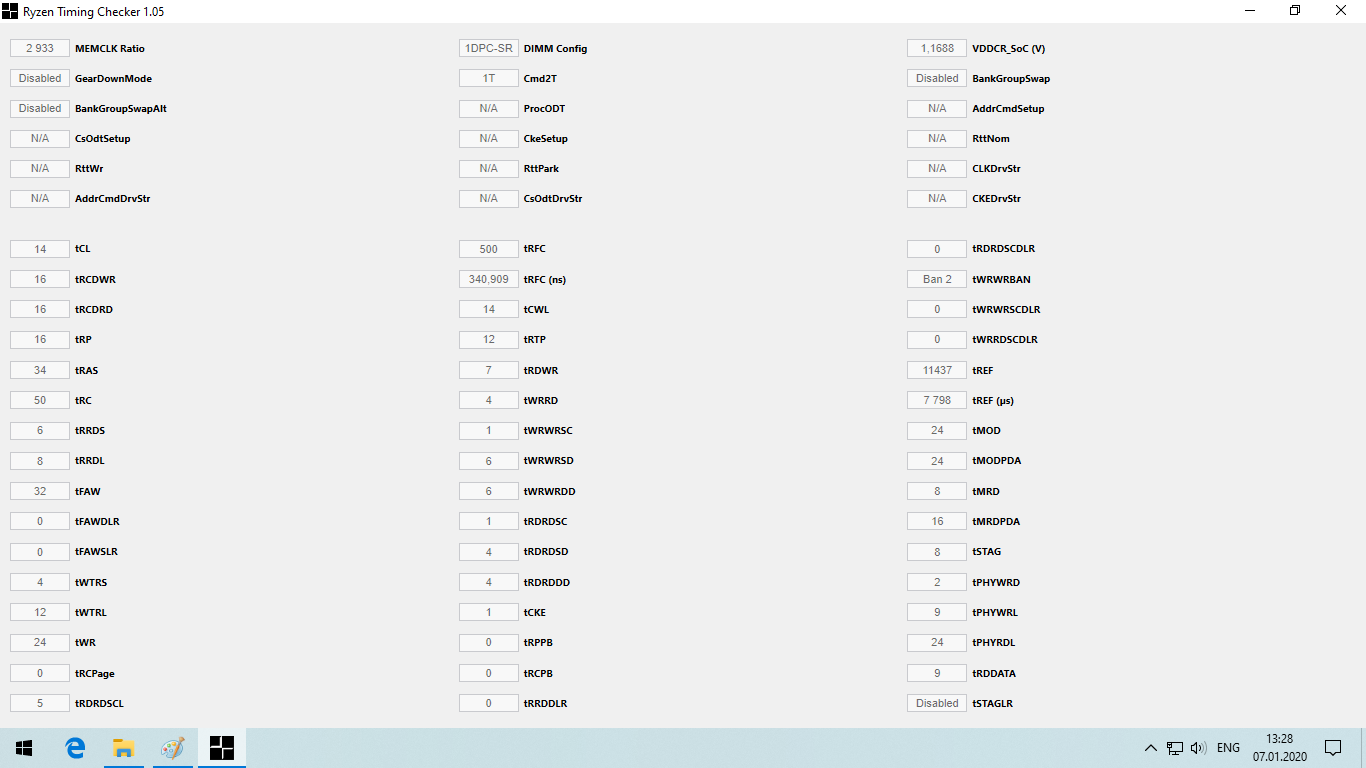
Task: Click the VDDCR_SoC voltage value field
Action: pyautogui.click(x=937, y=48)
